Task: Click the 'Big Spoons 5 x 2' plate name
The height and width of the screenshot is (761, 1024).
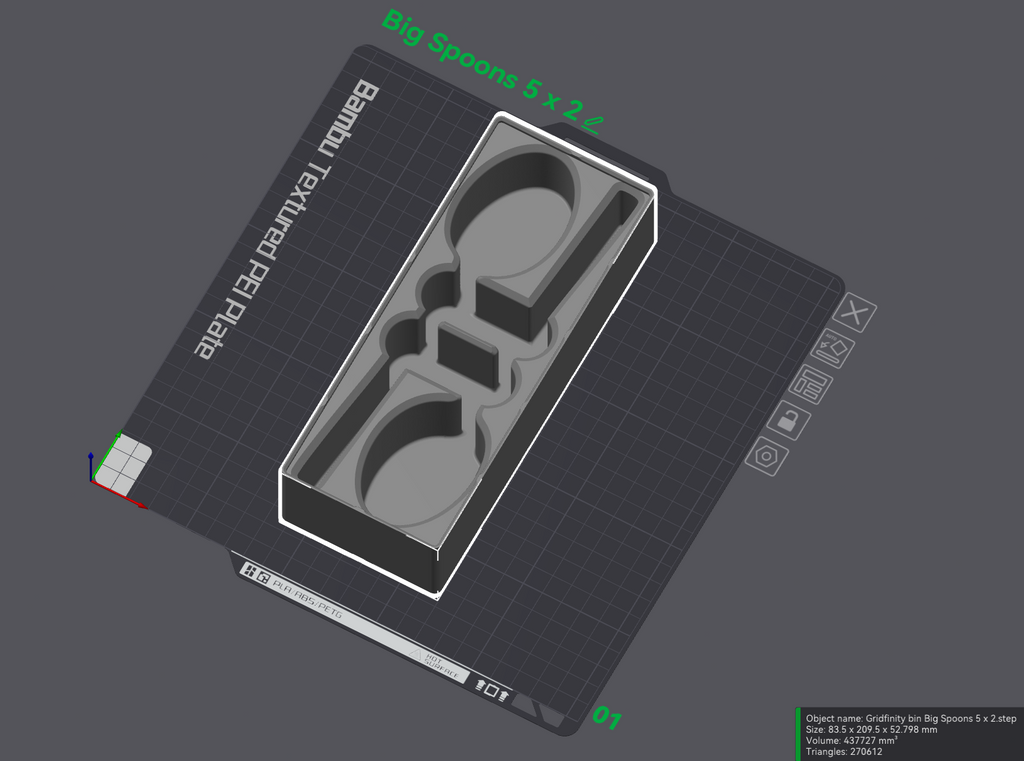Action: tap(480, 65)
